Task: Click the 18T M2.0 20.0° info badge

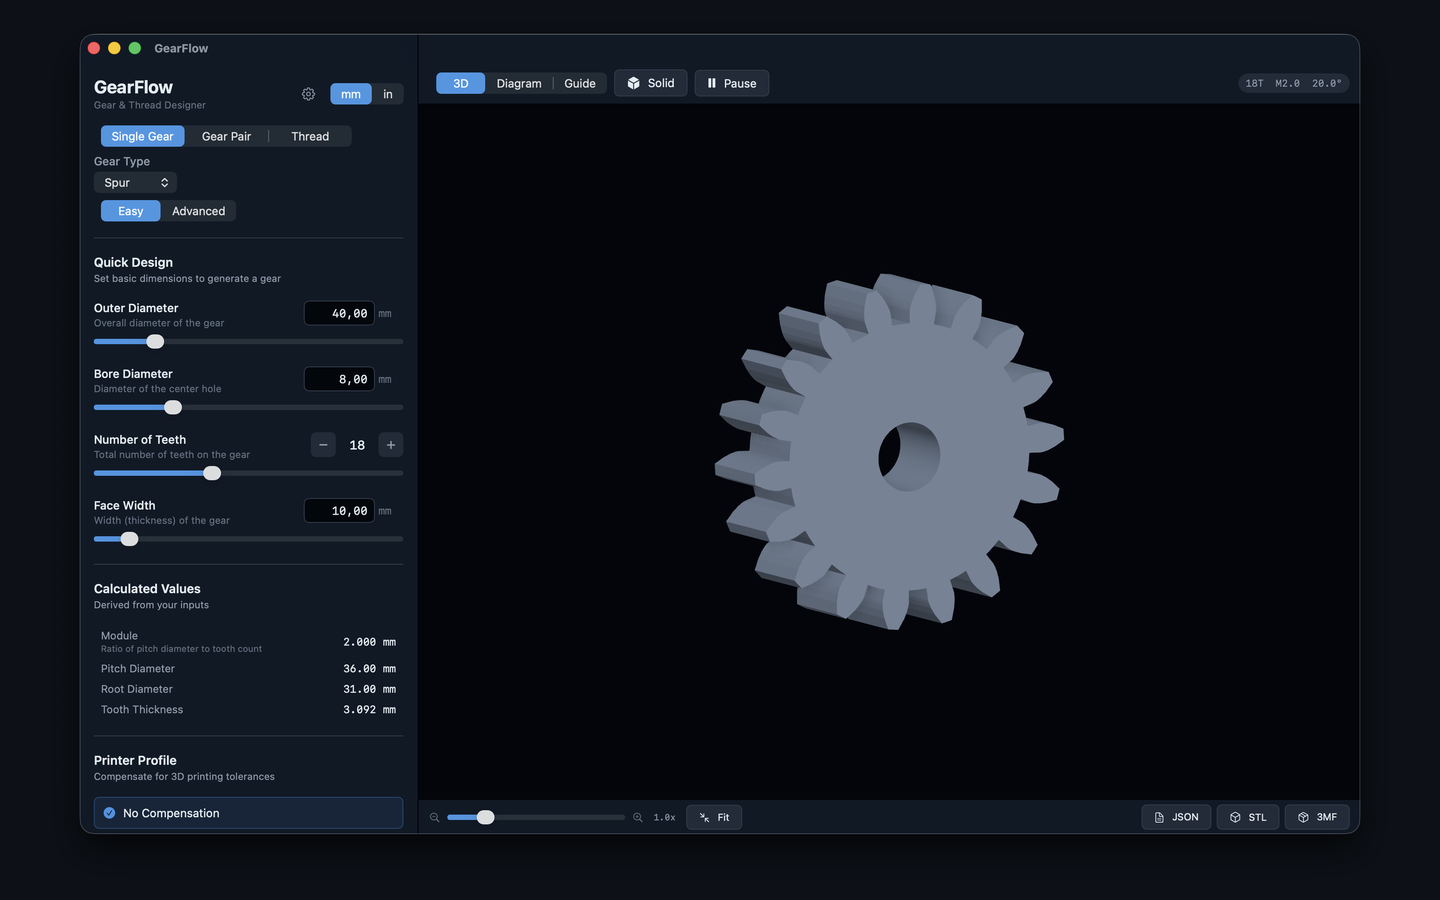Action: point(1293,83)
